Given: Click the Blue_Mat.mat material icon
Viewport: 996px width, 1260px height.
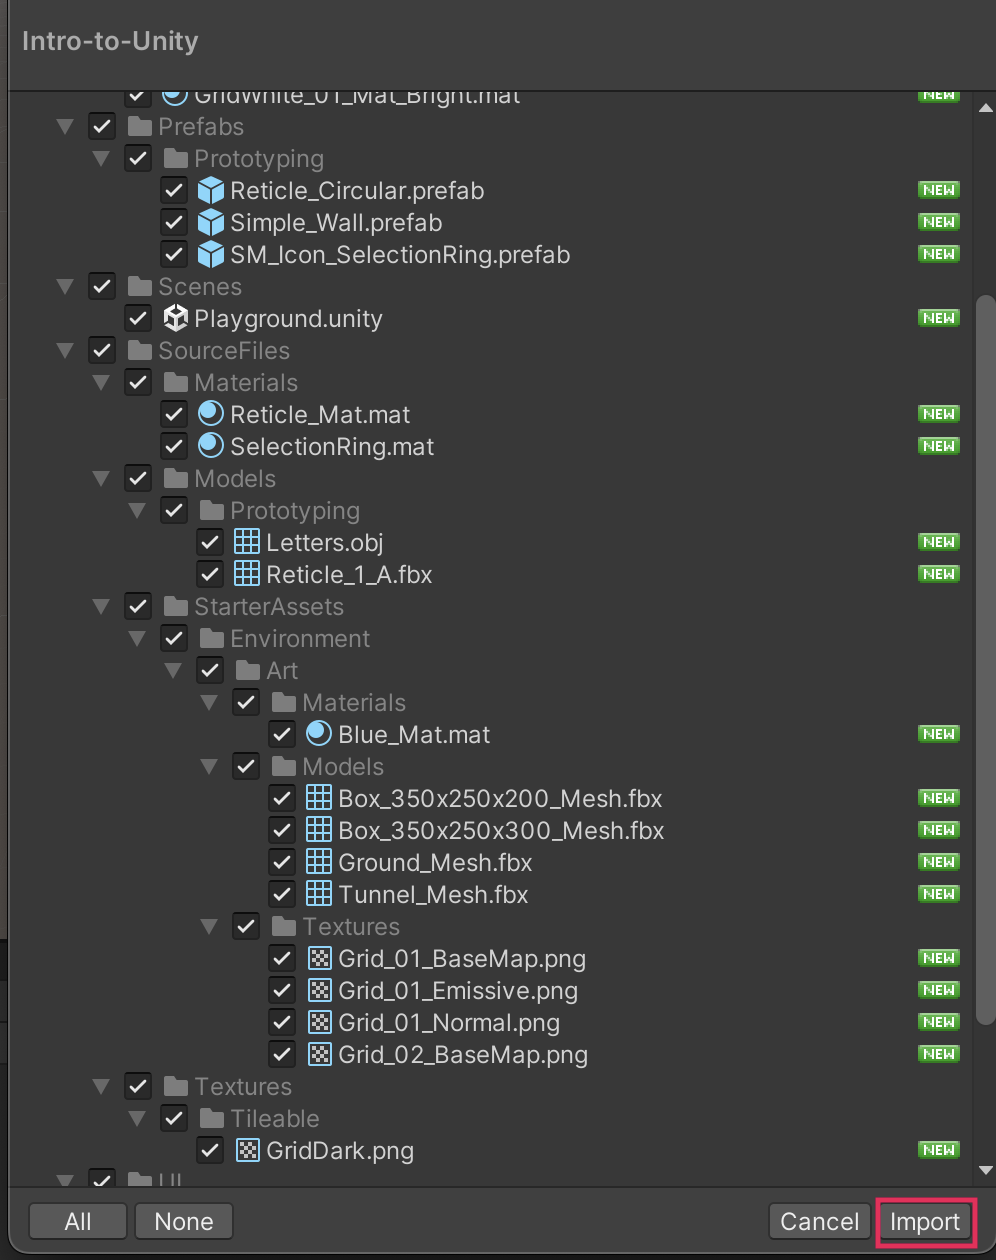Looking at the screenshot, I should pos(318,734).
